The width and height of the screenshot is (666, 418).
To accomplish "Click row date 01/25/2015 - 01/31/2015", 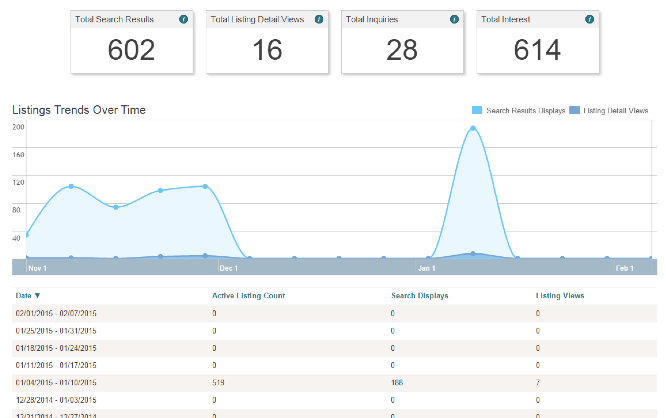I will 56,331.
